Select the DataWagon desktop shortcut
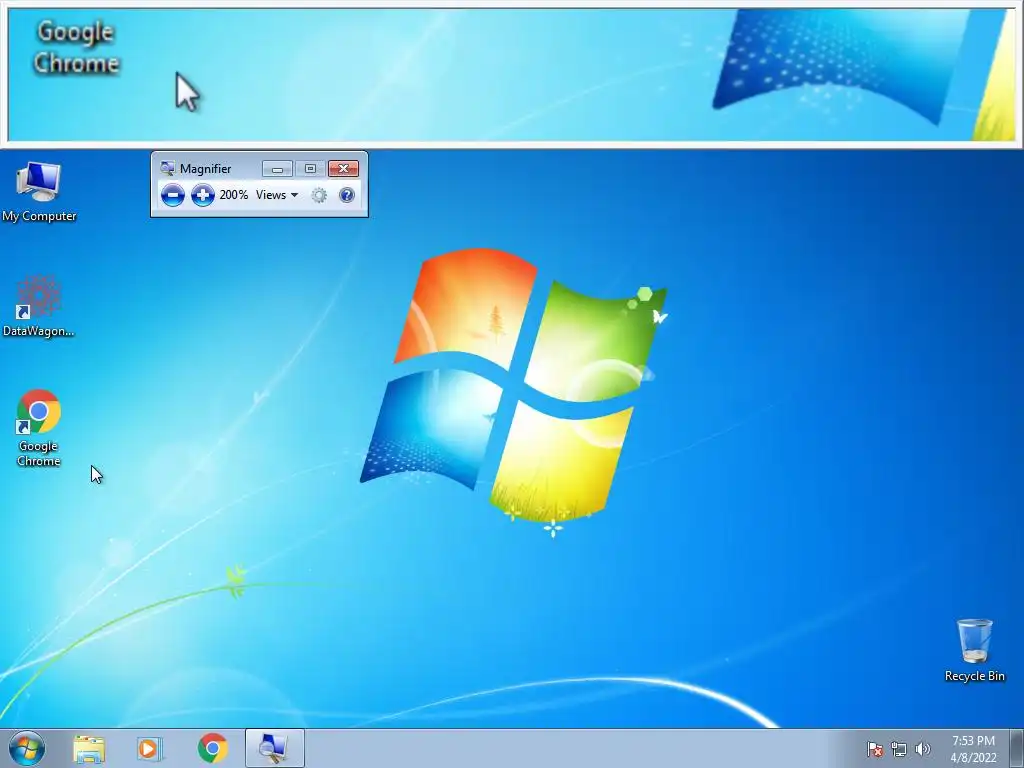 pyautogui.click(x=39, y=306)
